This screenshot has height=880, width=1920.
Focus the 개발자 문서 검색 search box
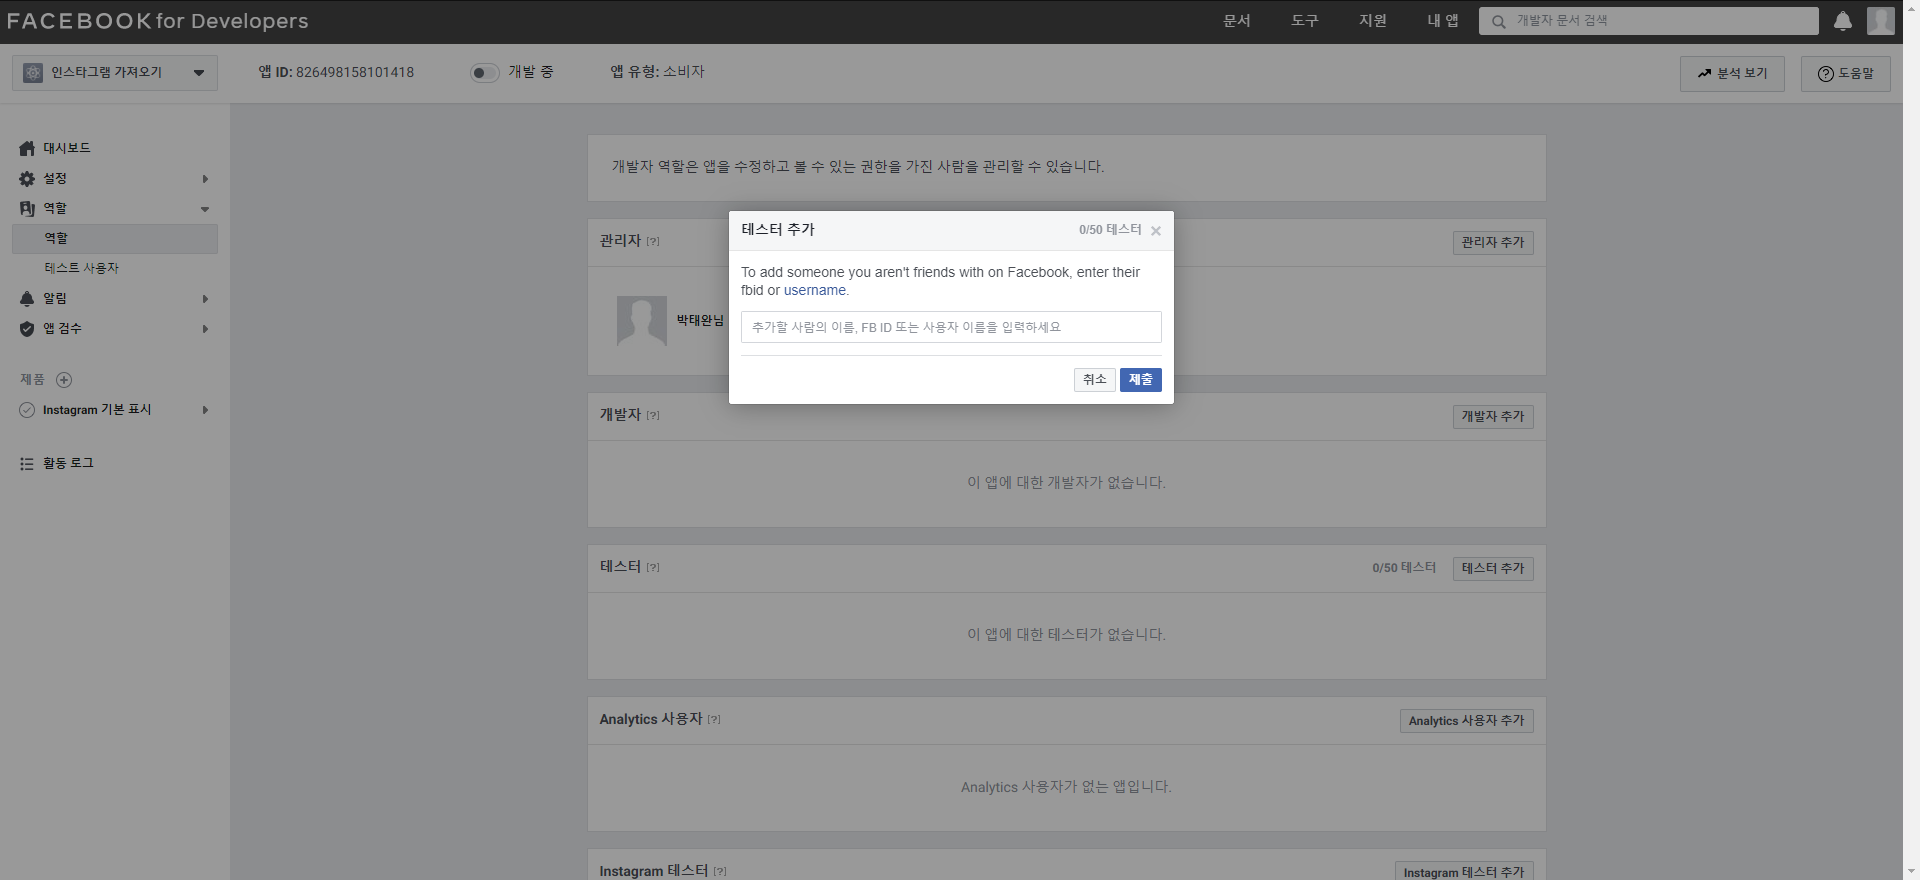tap(1649, 21)
